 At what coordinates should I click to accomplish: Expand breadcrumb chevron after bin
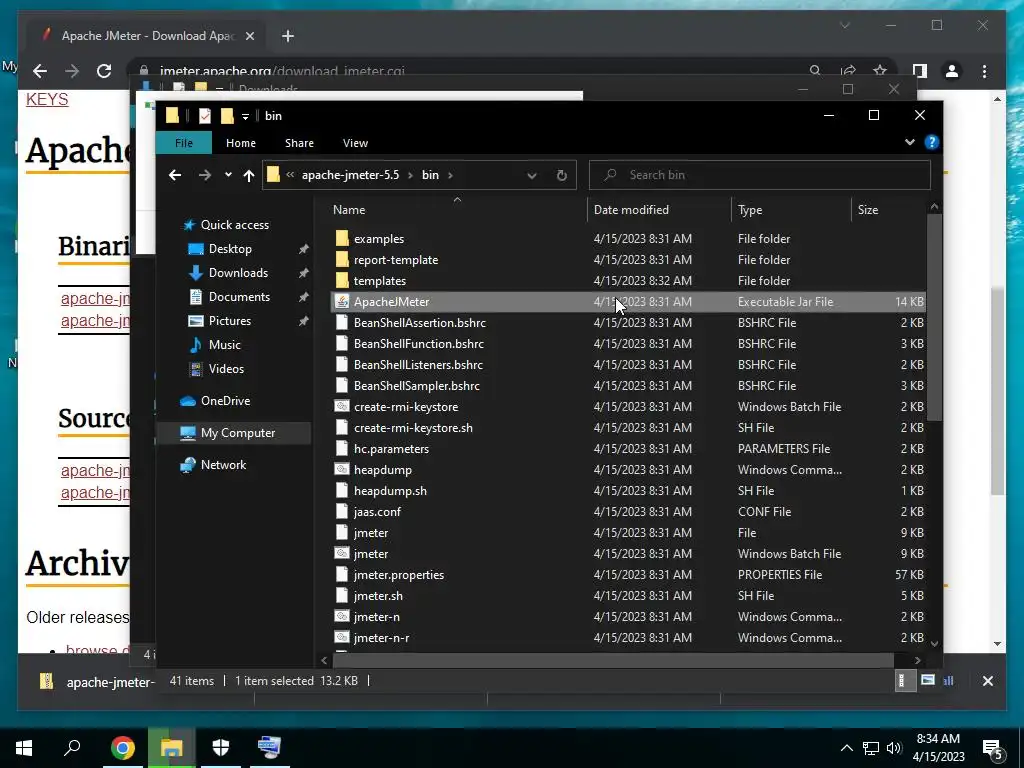[x=451, y=175]
